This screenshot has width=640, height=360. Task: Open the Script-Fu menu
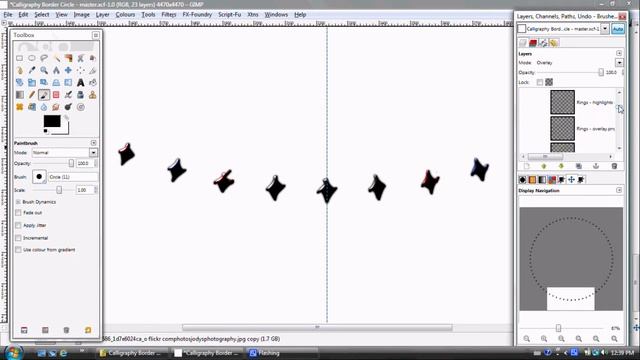pyautogui.click(x=229, y=15)
